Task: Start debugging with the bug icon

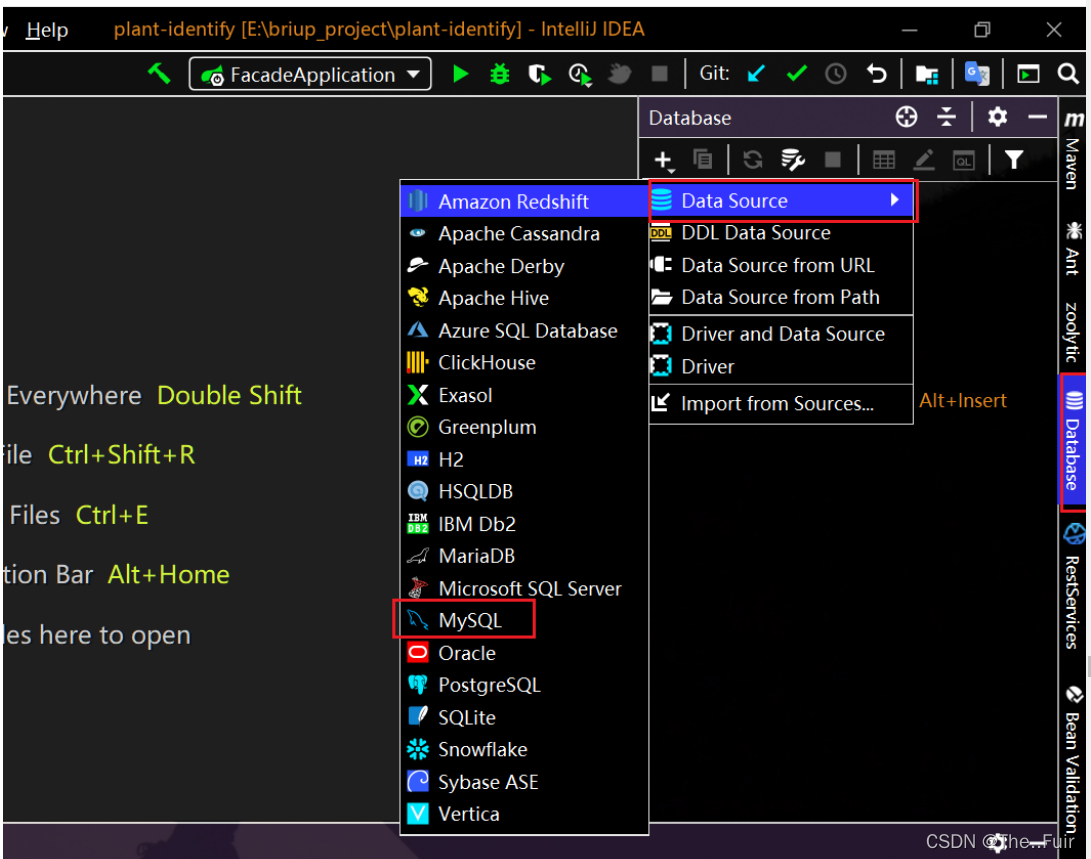Action: click(x=500, y=74)
